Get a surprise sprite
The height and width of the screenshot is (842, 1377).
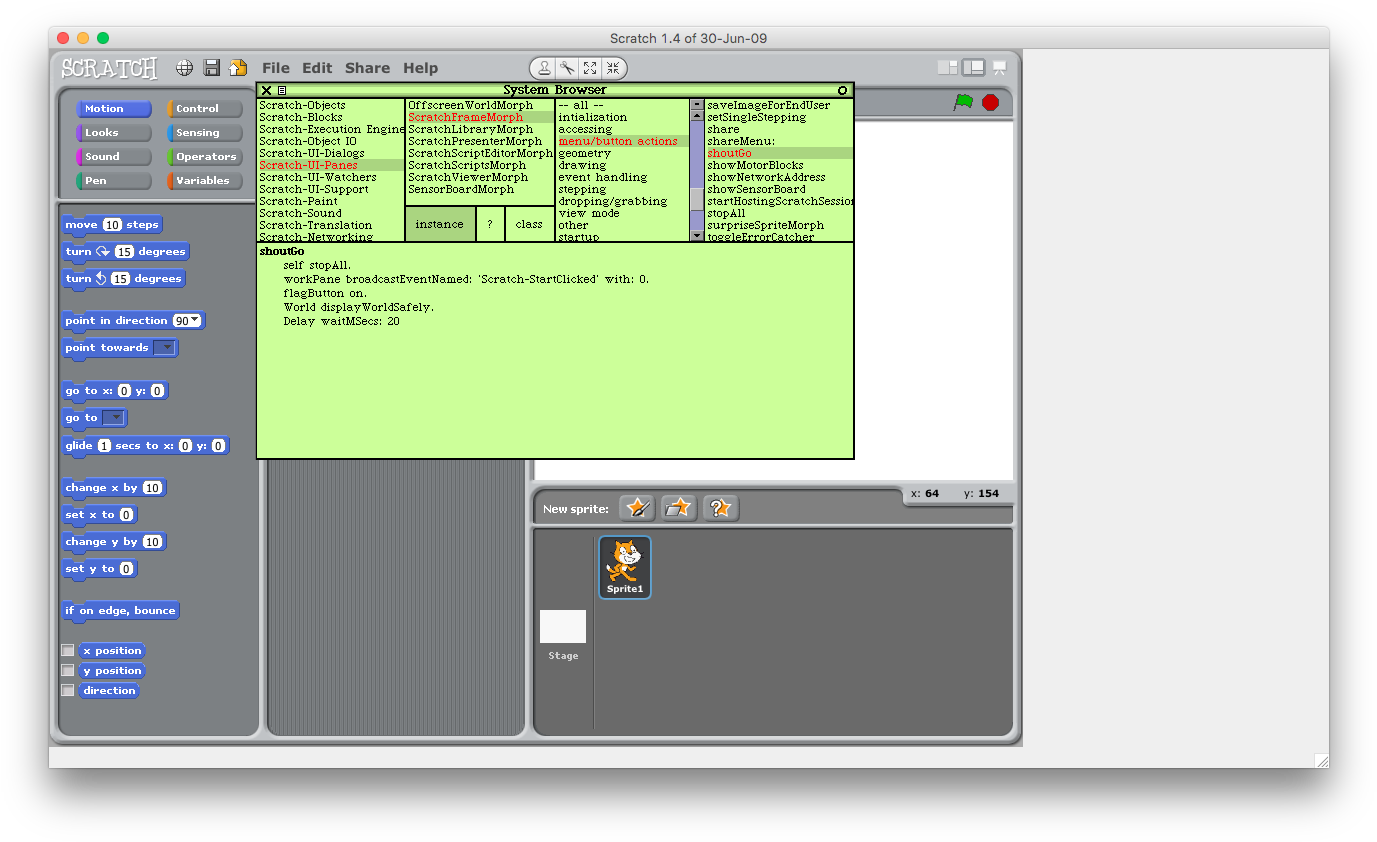point(721,508)
